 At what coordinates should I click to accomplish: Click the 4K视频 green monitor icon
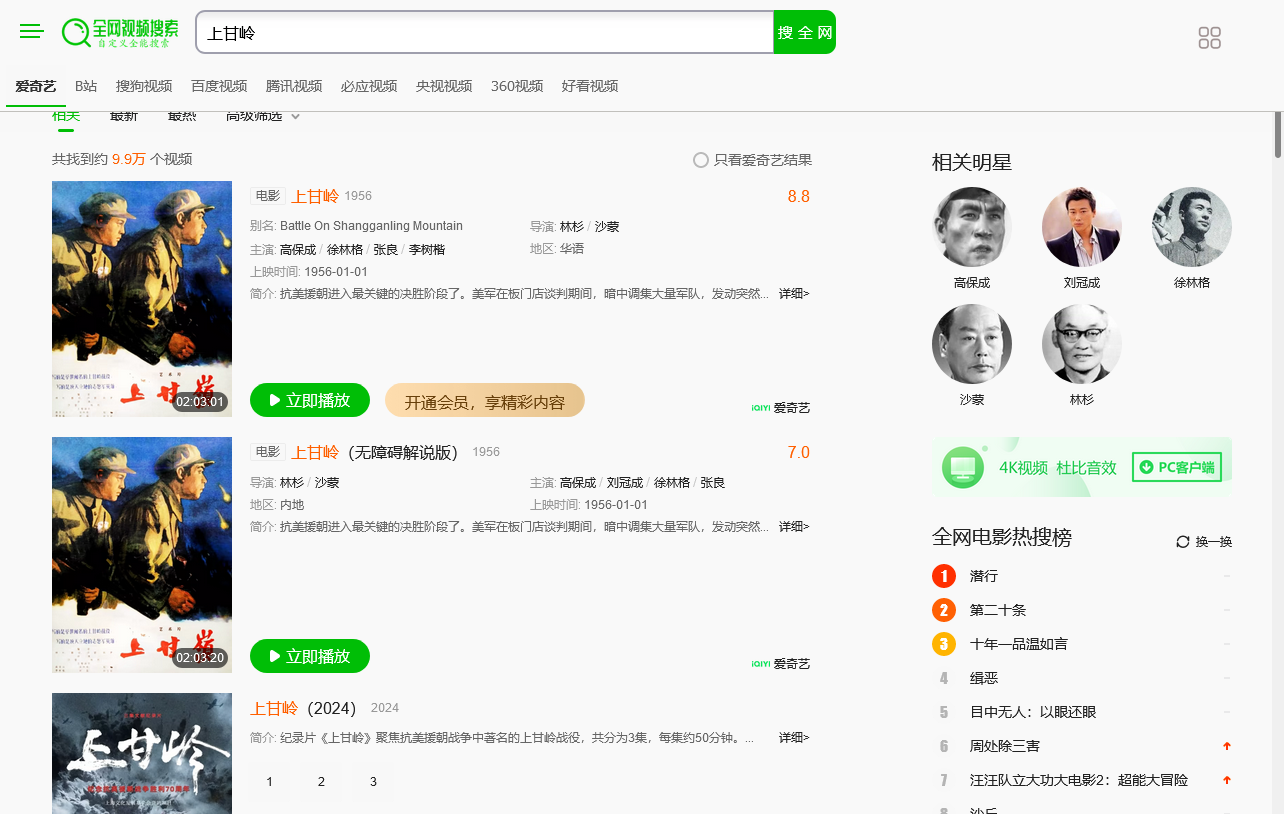click(x=962, y=467)
